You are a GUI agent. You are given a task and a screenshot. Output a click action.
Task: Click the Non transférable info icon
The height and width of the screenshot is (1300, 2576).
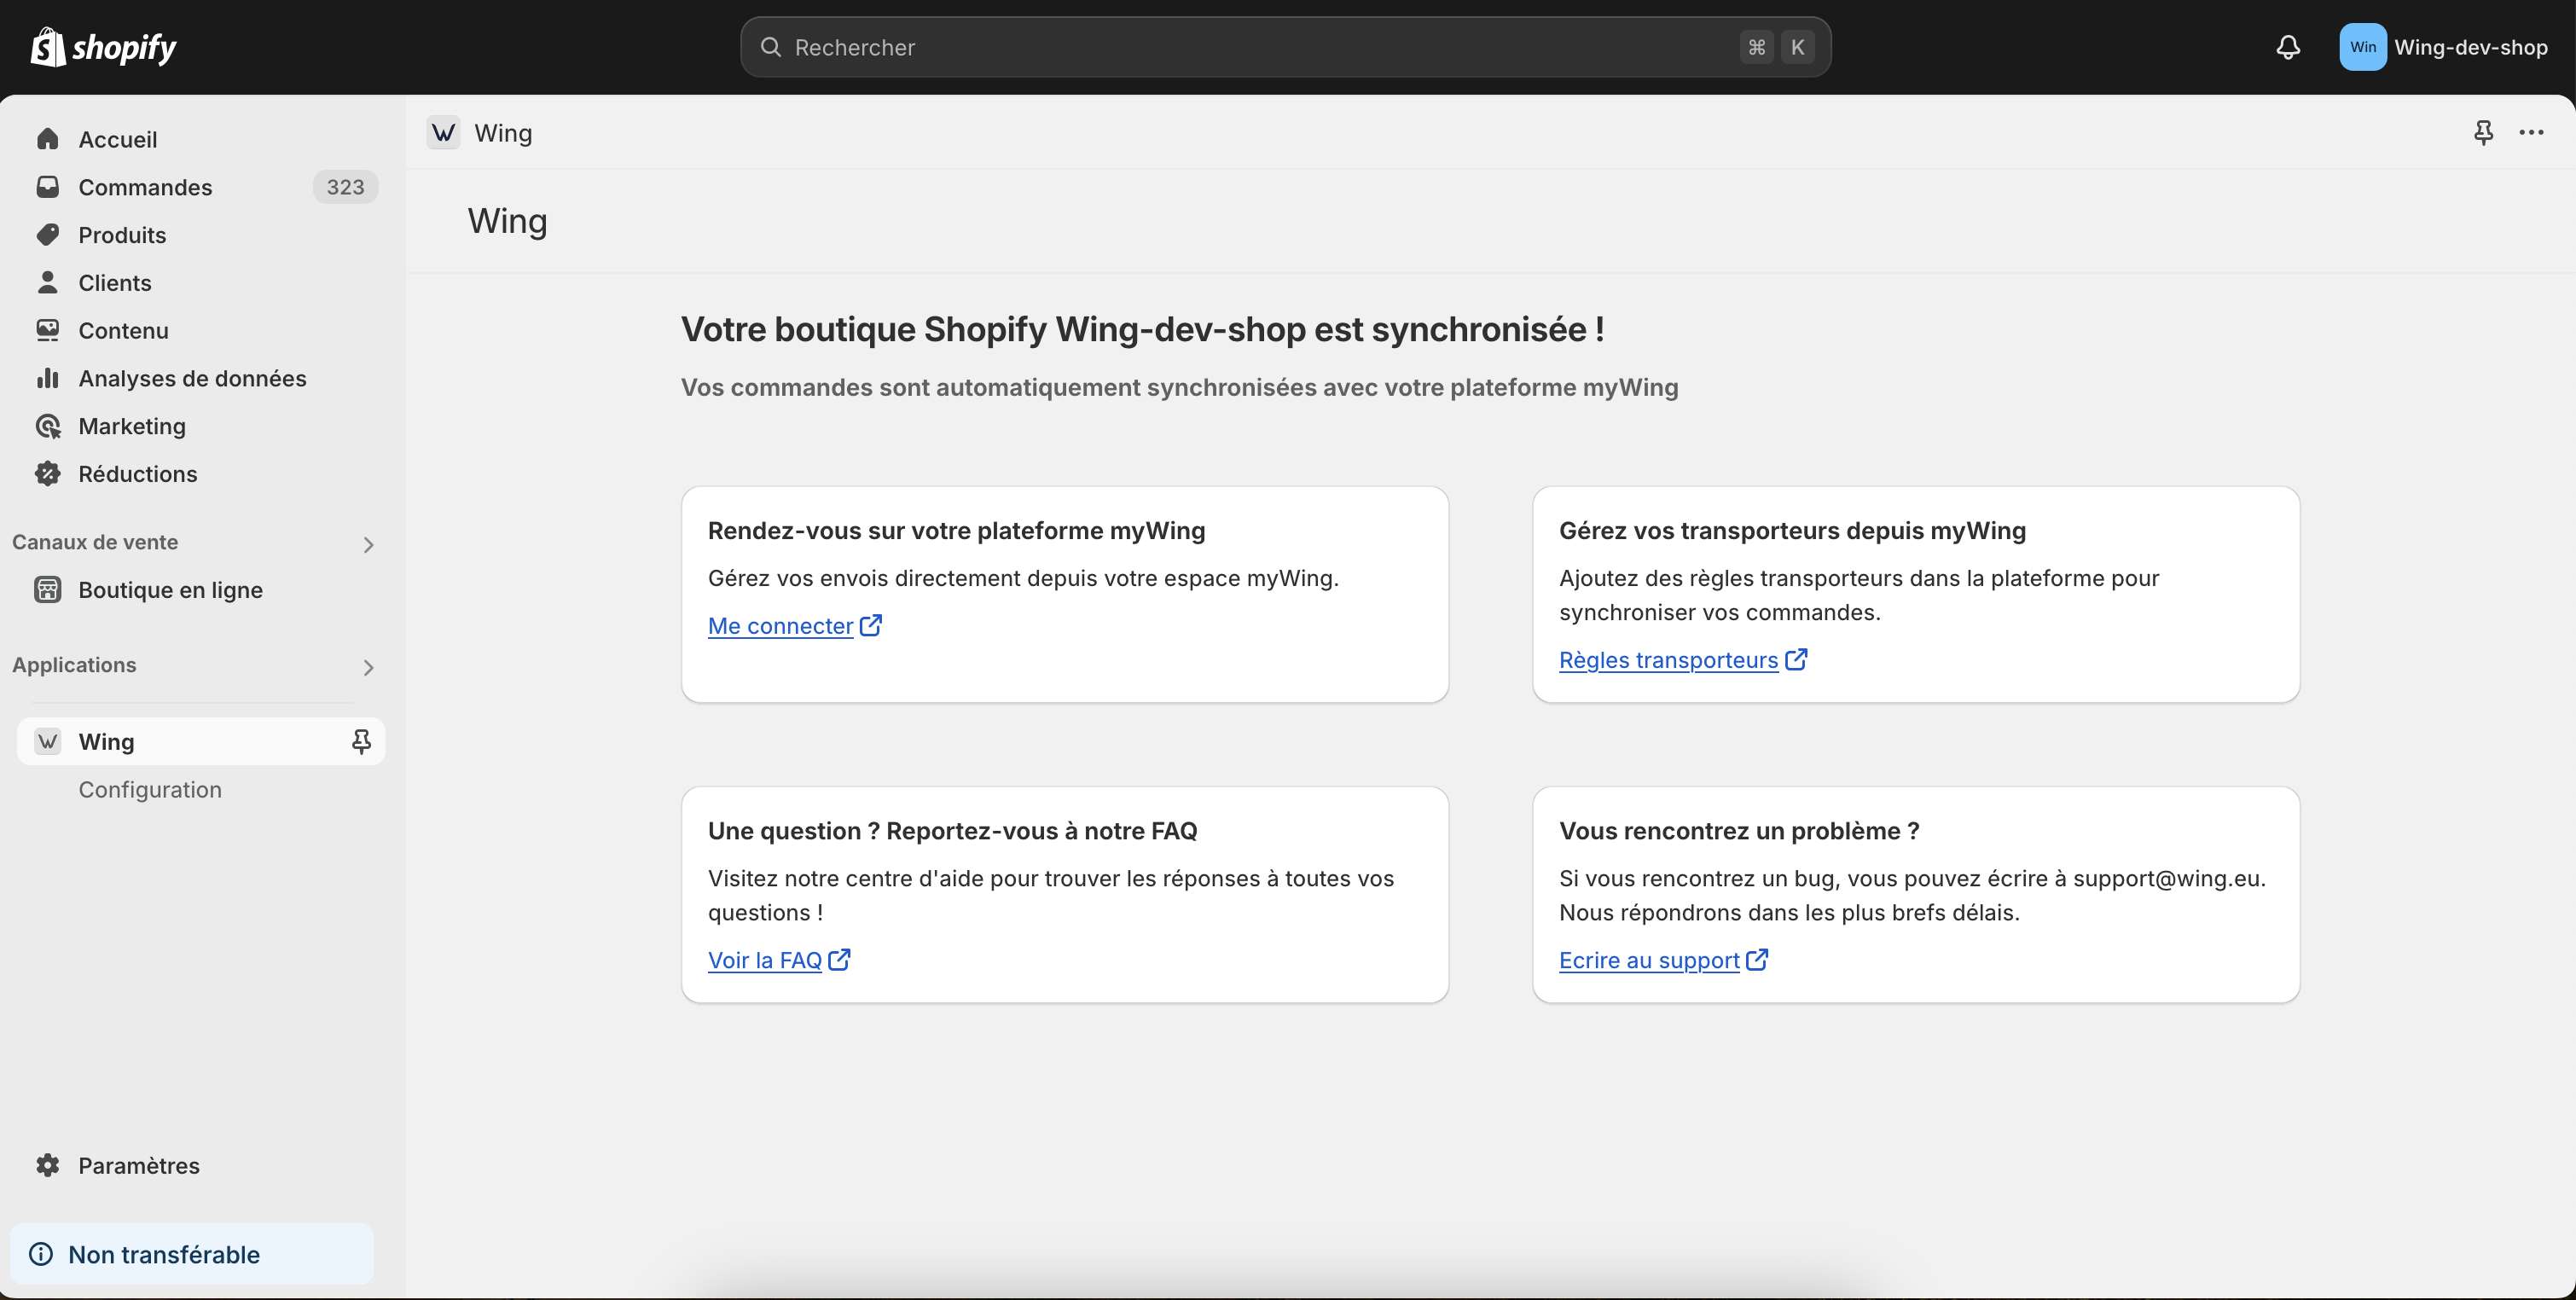[41, 1254]
